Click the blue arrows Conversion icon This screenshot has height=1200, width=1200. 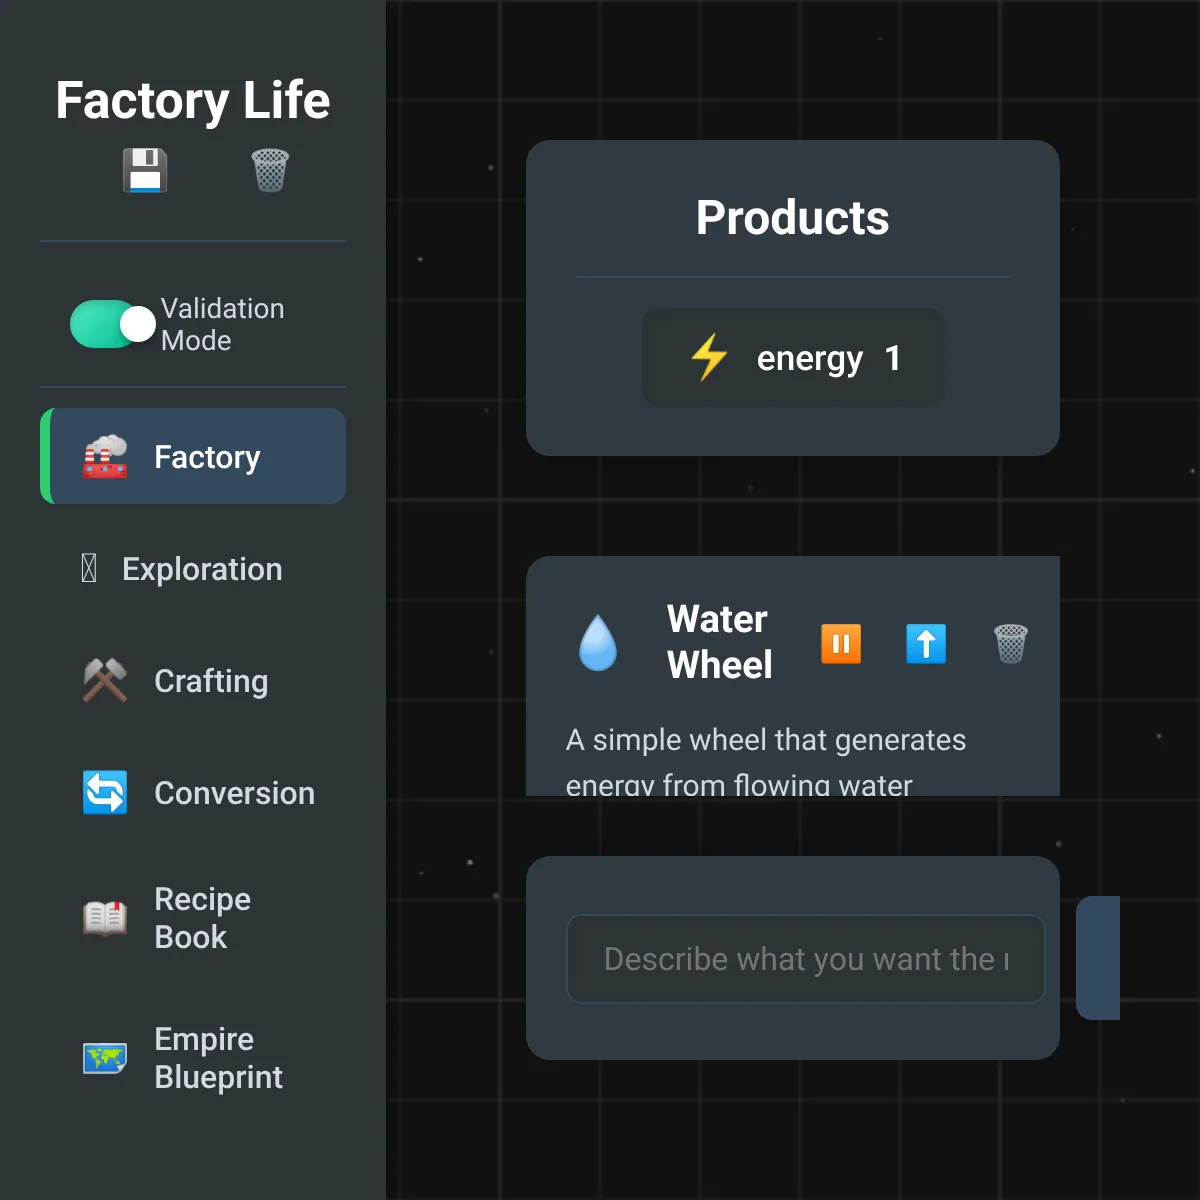point(105,793)
